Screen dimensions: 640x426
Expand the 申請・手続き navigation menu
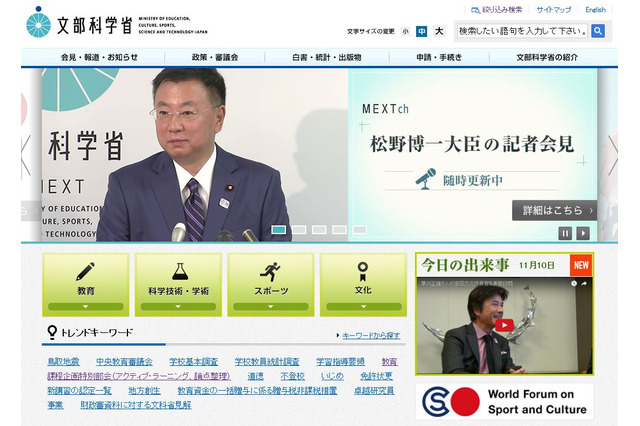(440, 57)
